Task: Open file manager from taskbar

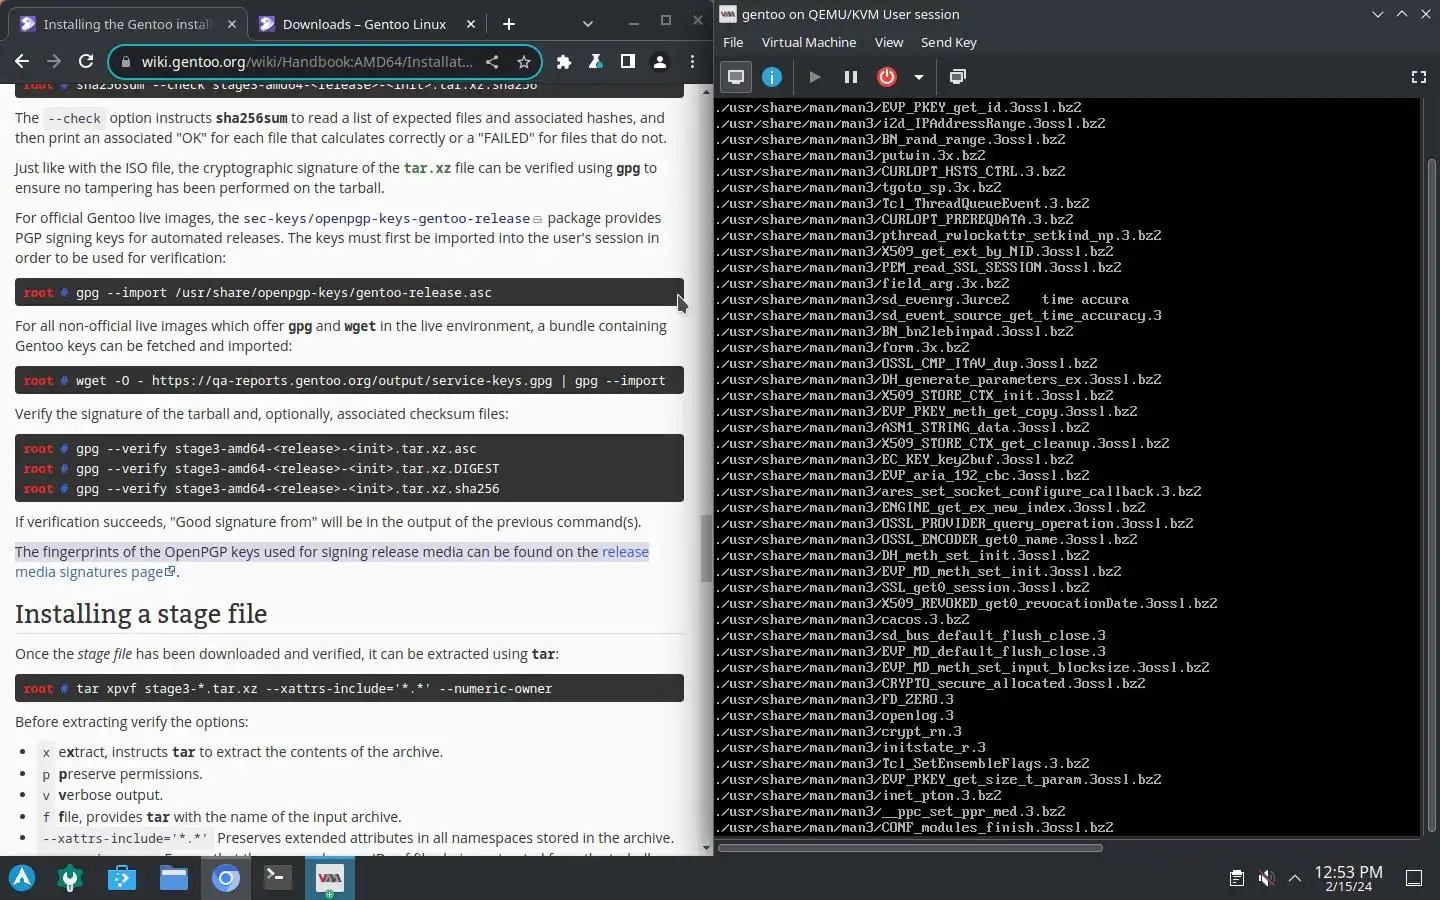Action: coord(174,878)
